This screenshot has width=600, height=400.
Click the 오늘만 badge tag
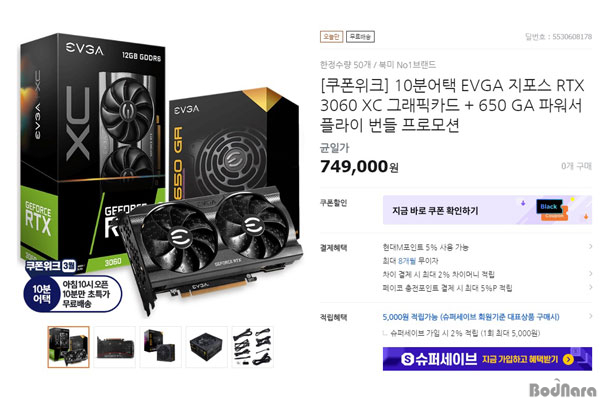[x=331, y=37]
